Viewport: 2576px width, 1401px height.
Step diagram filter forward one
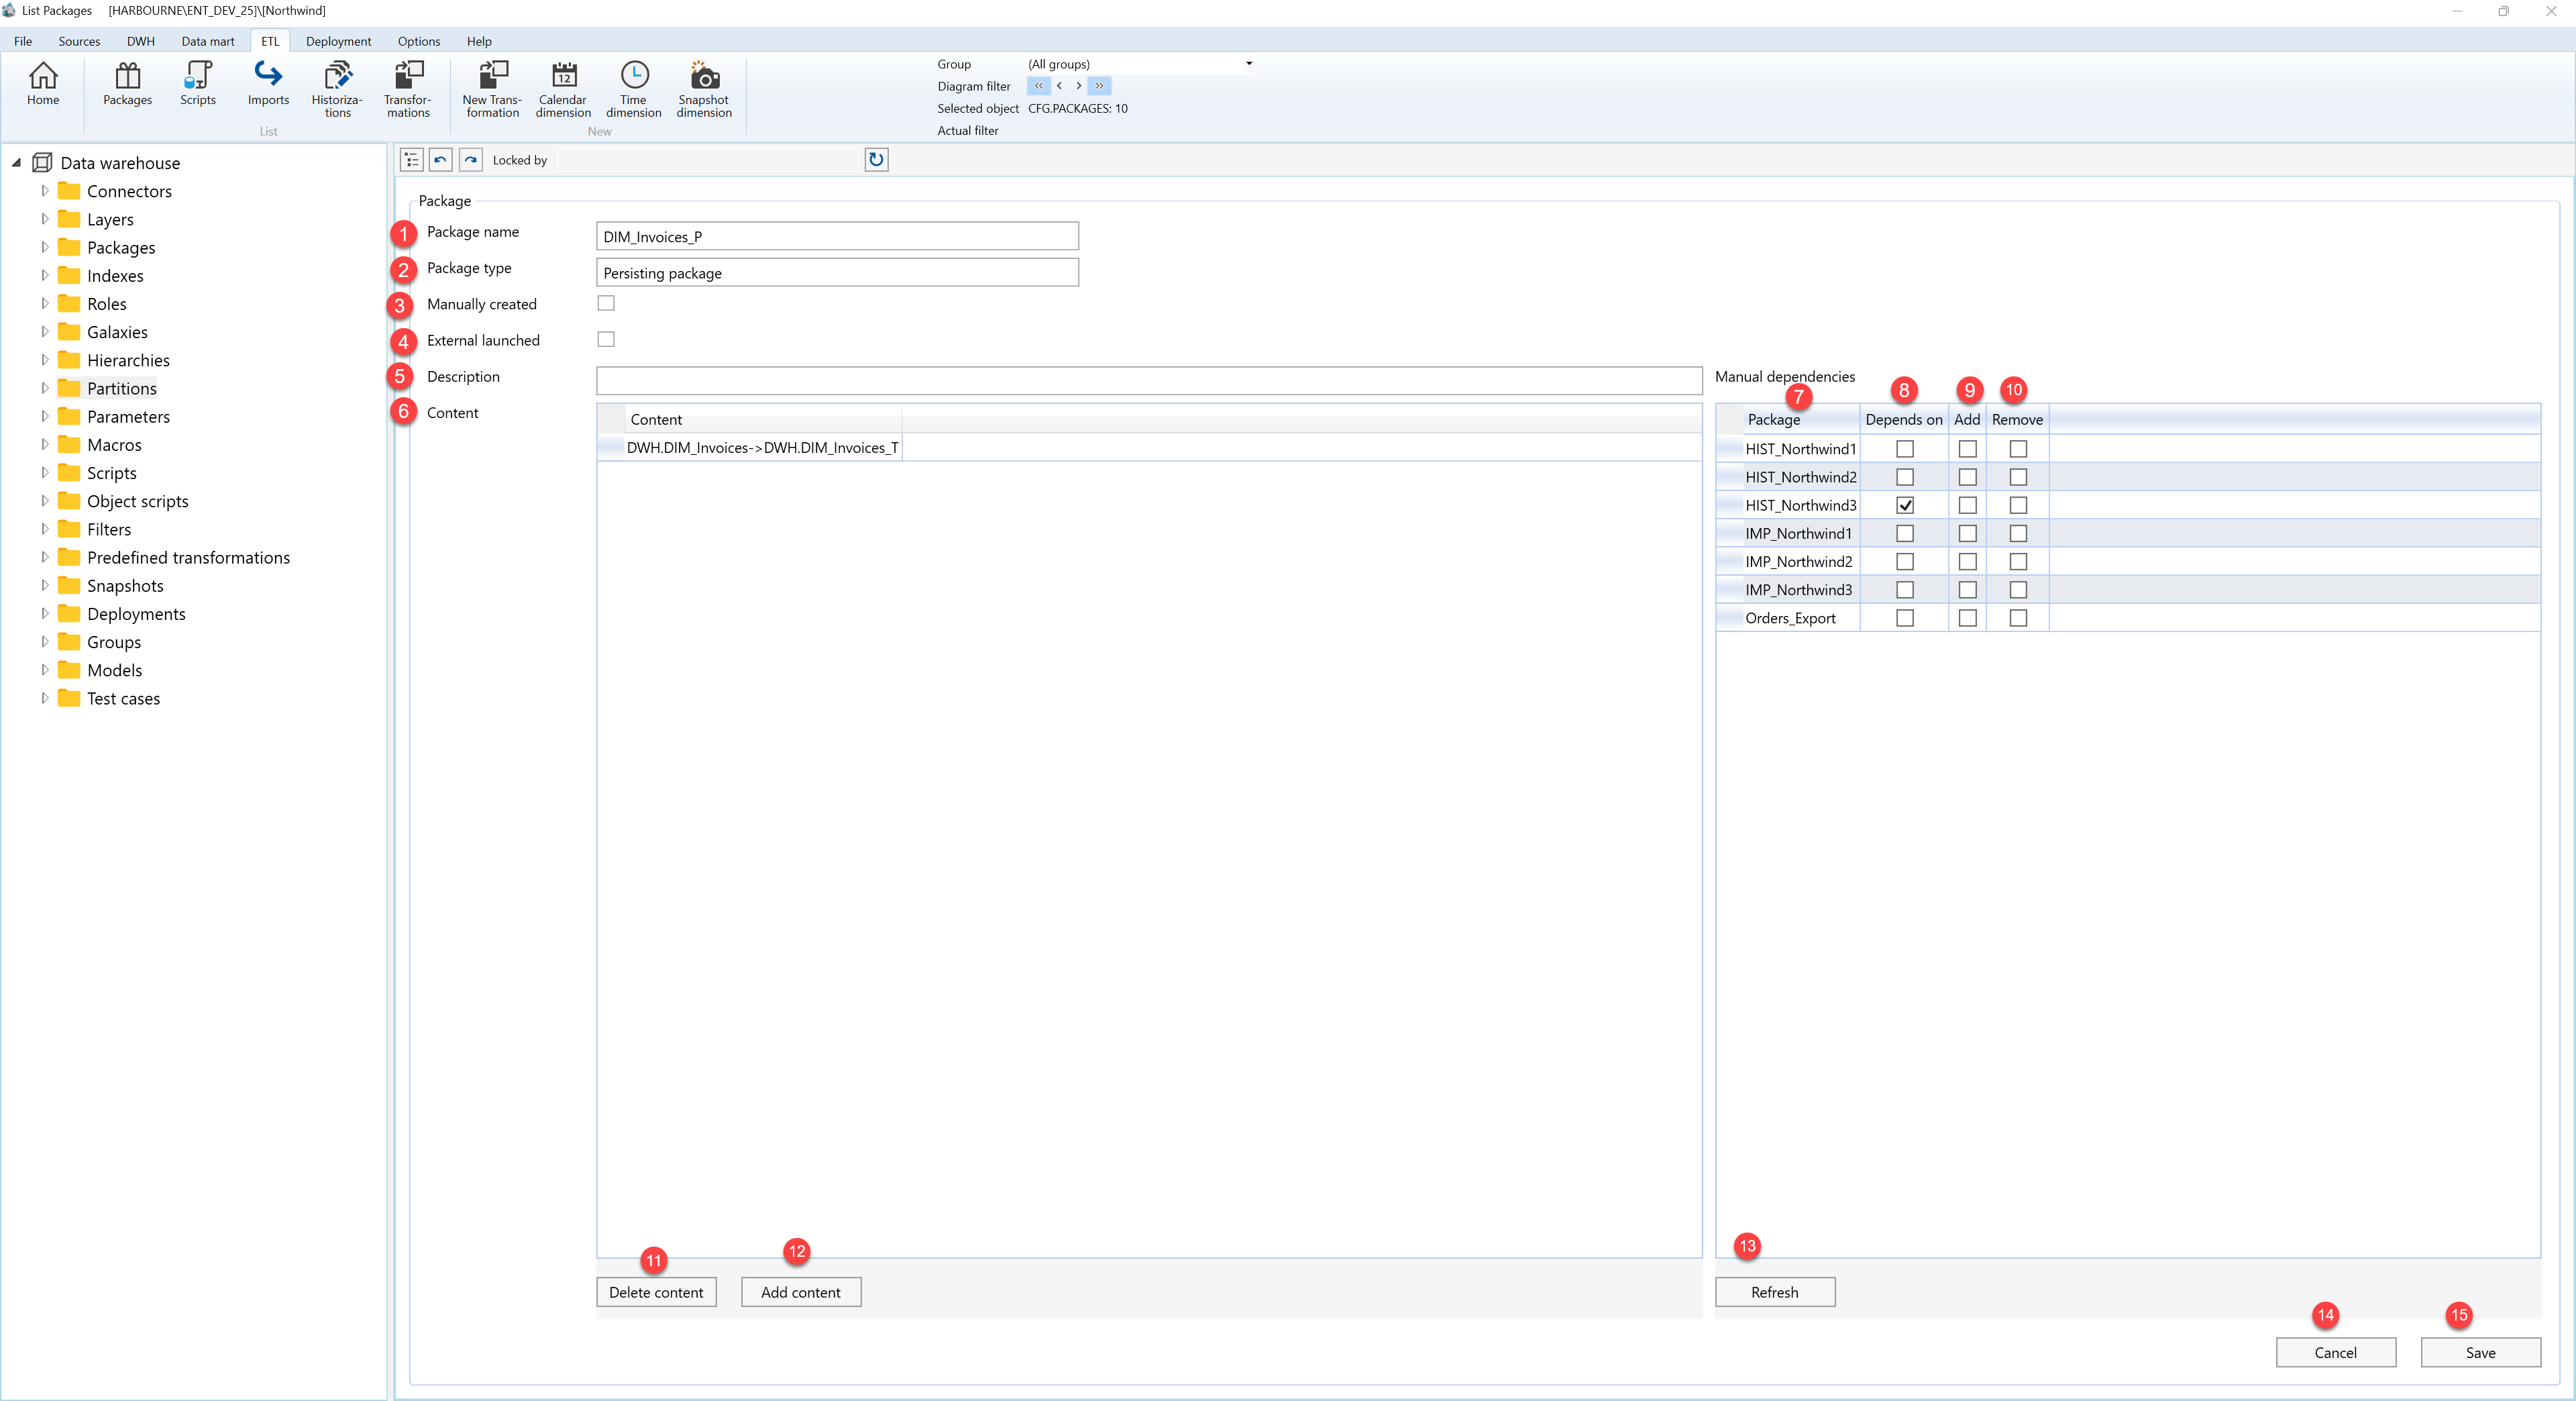pyautogui.click(x=1078, y=86)
